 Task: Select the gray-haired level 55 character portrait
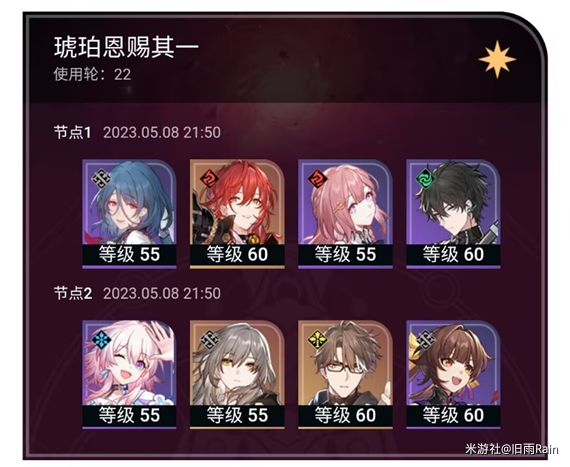coord(237,375)
